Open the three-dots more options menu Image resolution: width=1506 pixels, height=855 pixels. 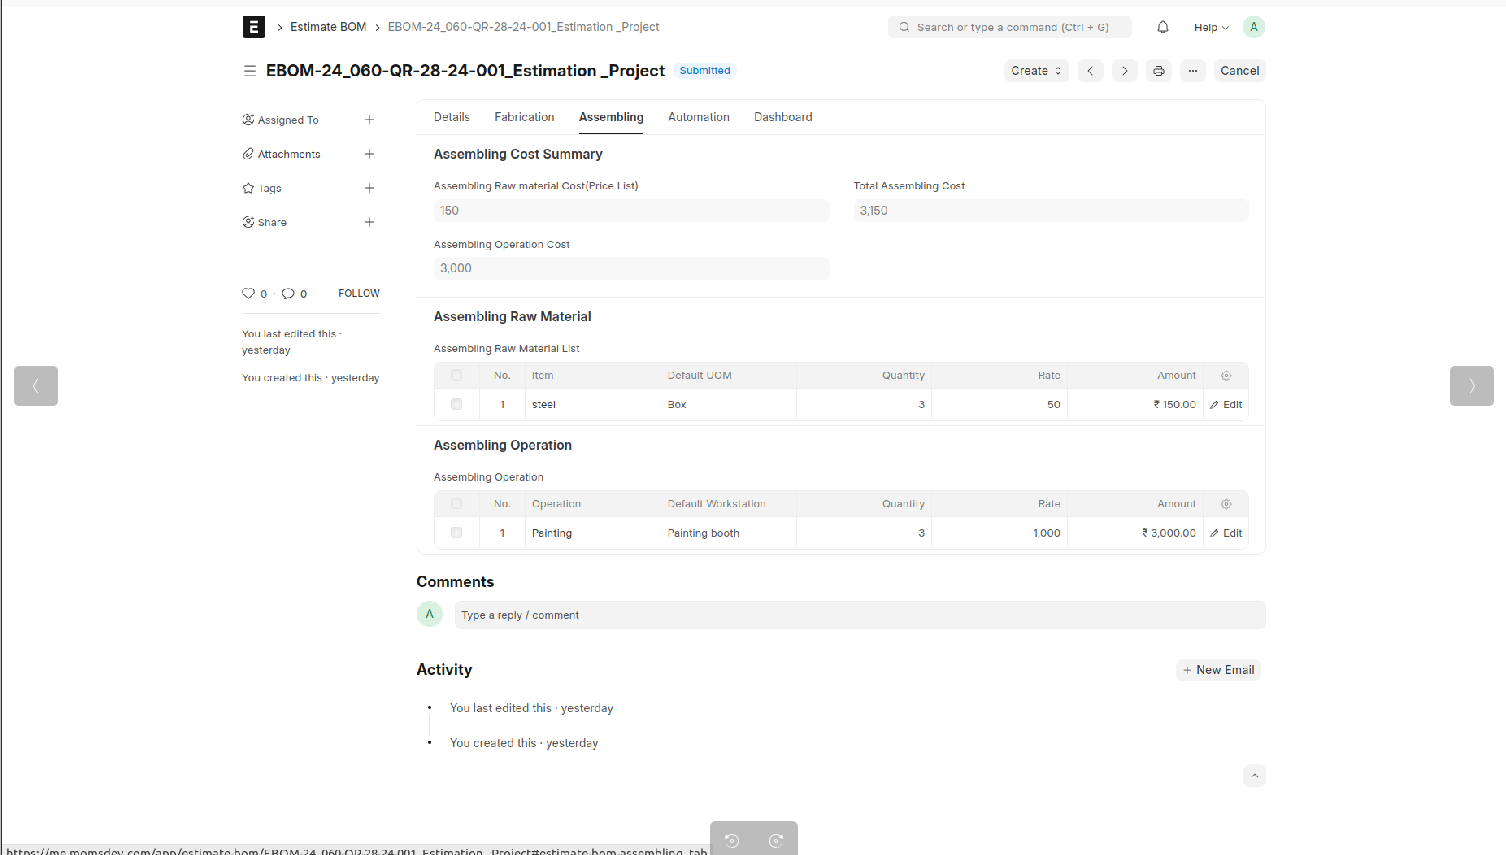coord(1193,71)
